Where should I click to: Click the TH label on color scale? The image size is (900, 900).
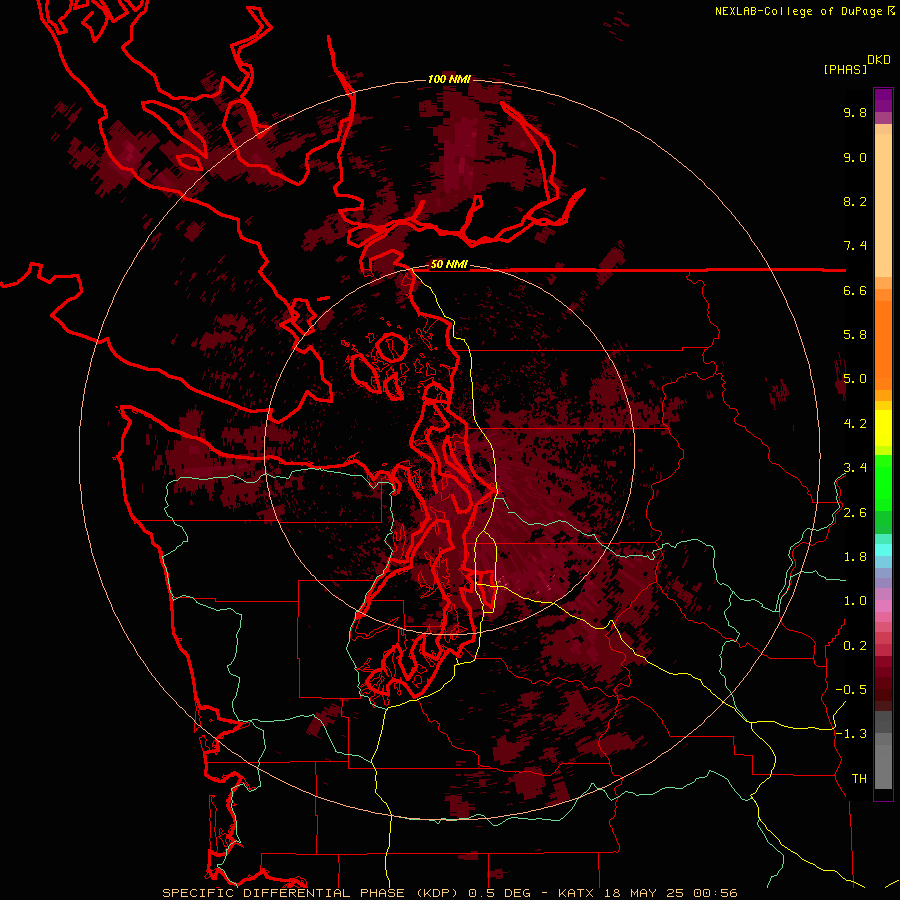pos(859,779)
